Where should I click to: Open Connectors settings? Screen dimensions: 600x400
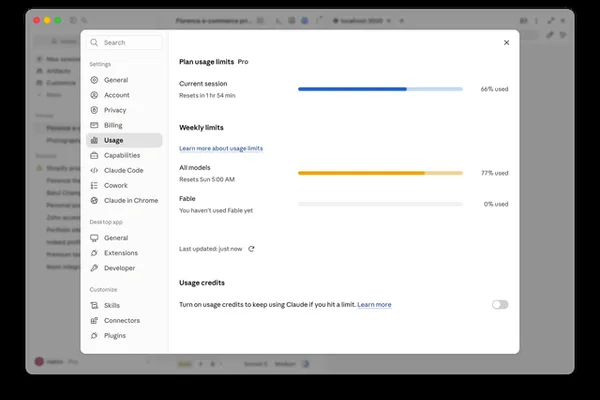(x=124, y=320)
